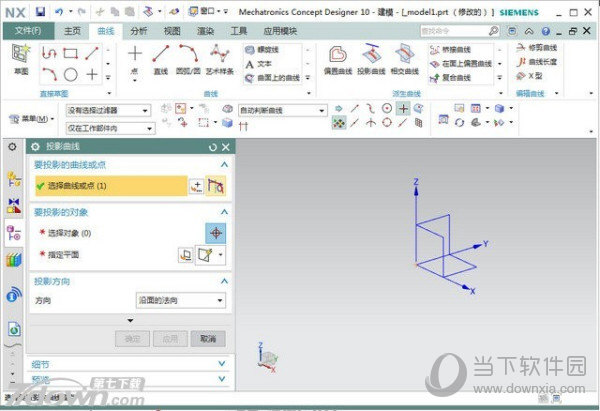Screen dimensions: 600x411
Task: Click the 圆弧/圆 (Arc/Circle) tool
Action: click(188, 58)
